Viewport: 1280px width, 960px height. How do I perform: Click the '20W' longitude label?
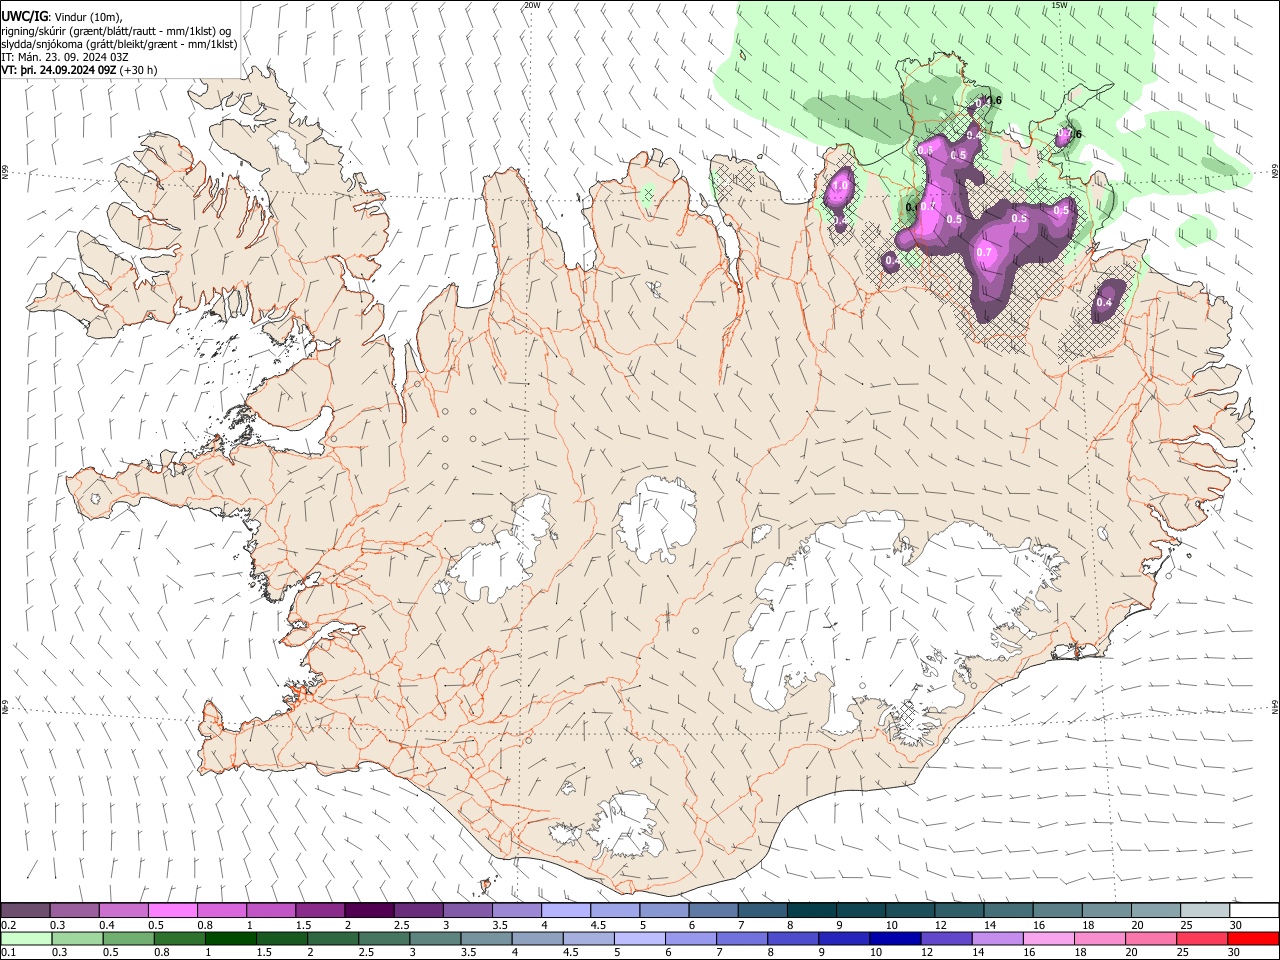tap(532, 5)
